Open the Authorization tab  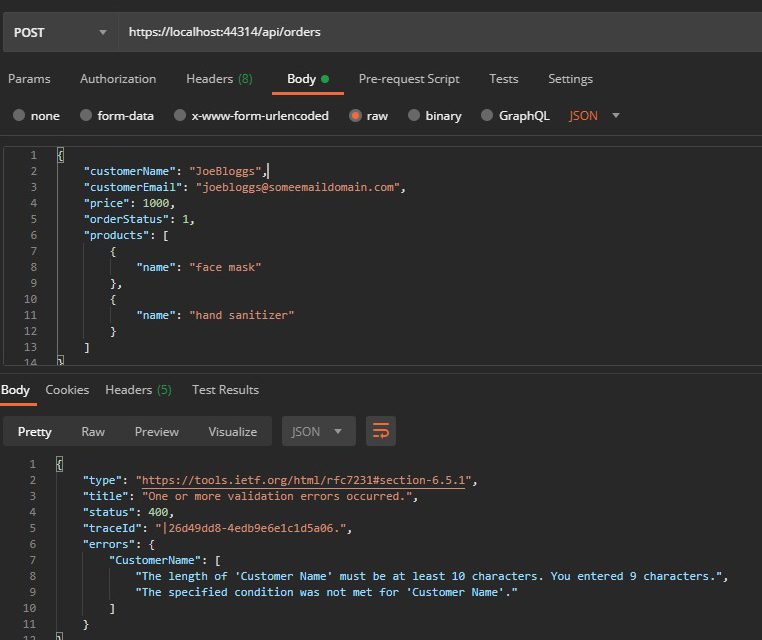click(x=118, y=79)
